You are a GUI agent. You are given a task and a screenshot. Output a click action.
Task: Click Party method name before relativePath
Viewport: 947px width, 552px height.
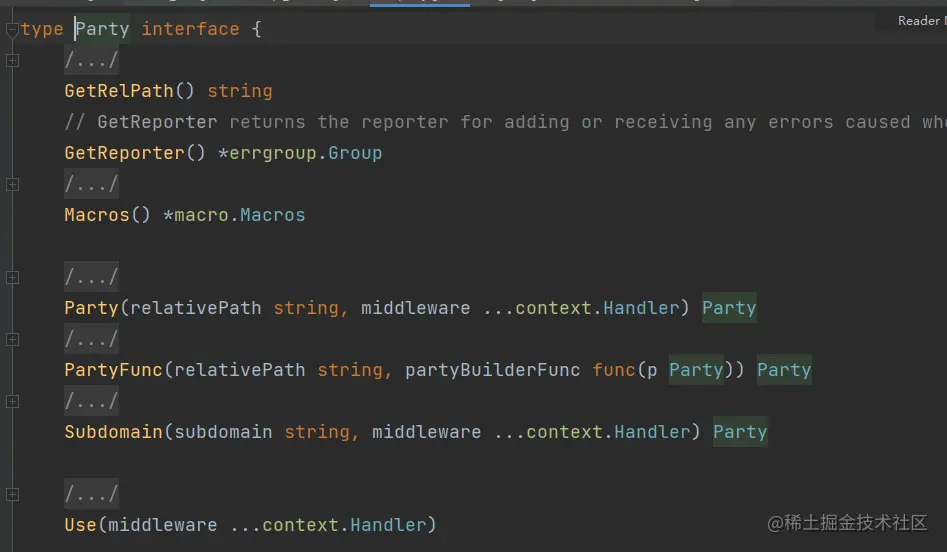(x=91, y=308)
